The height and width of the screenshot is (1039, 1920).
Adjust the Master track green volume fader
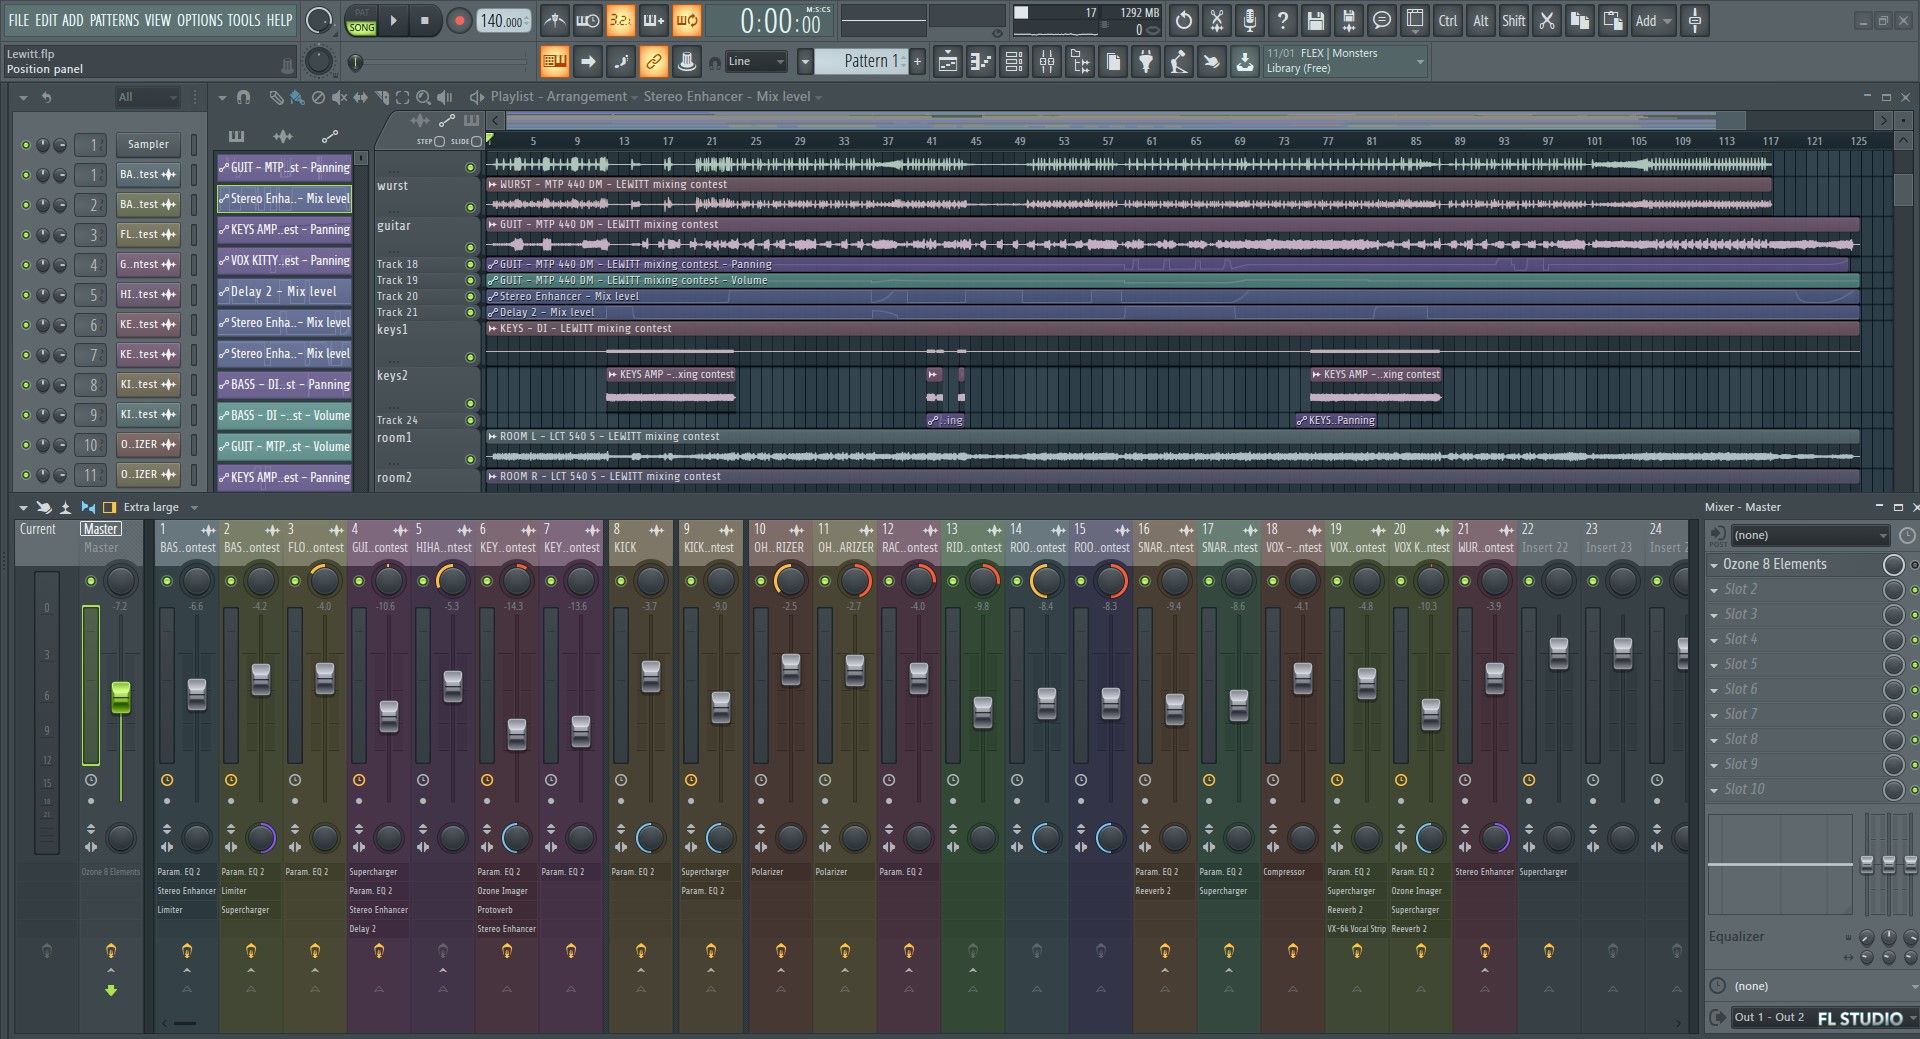pos(121,697)
